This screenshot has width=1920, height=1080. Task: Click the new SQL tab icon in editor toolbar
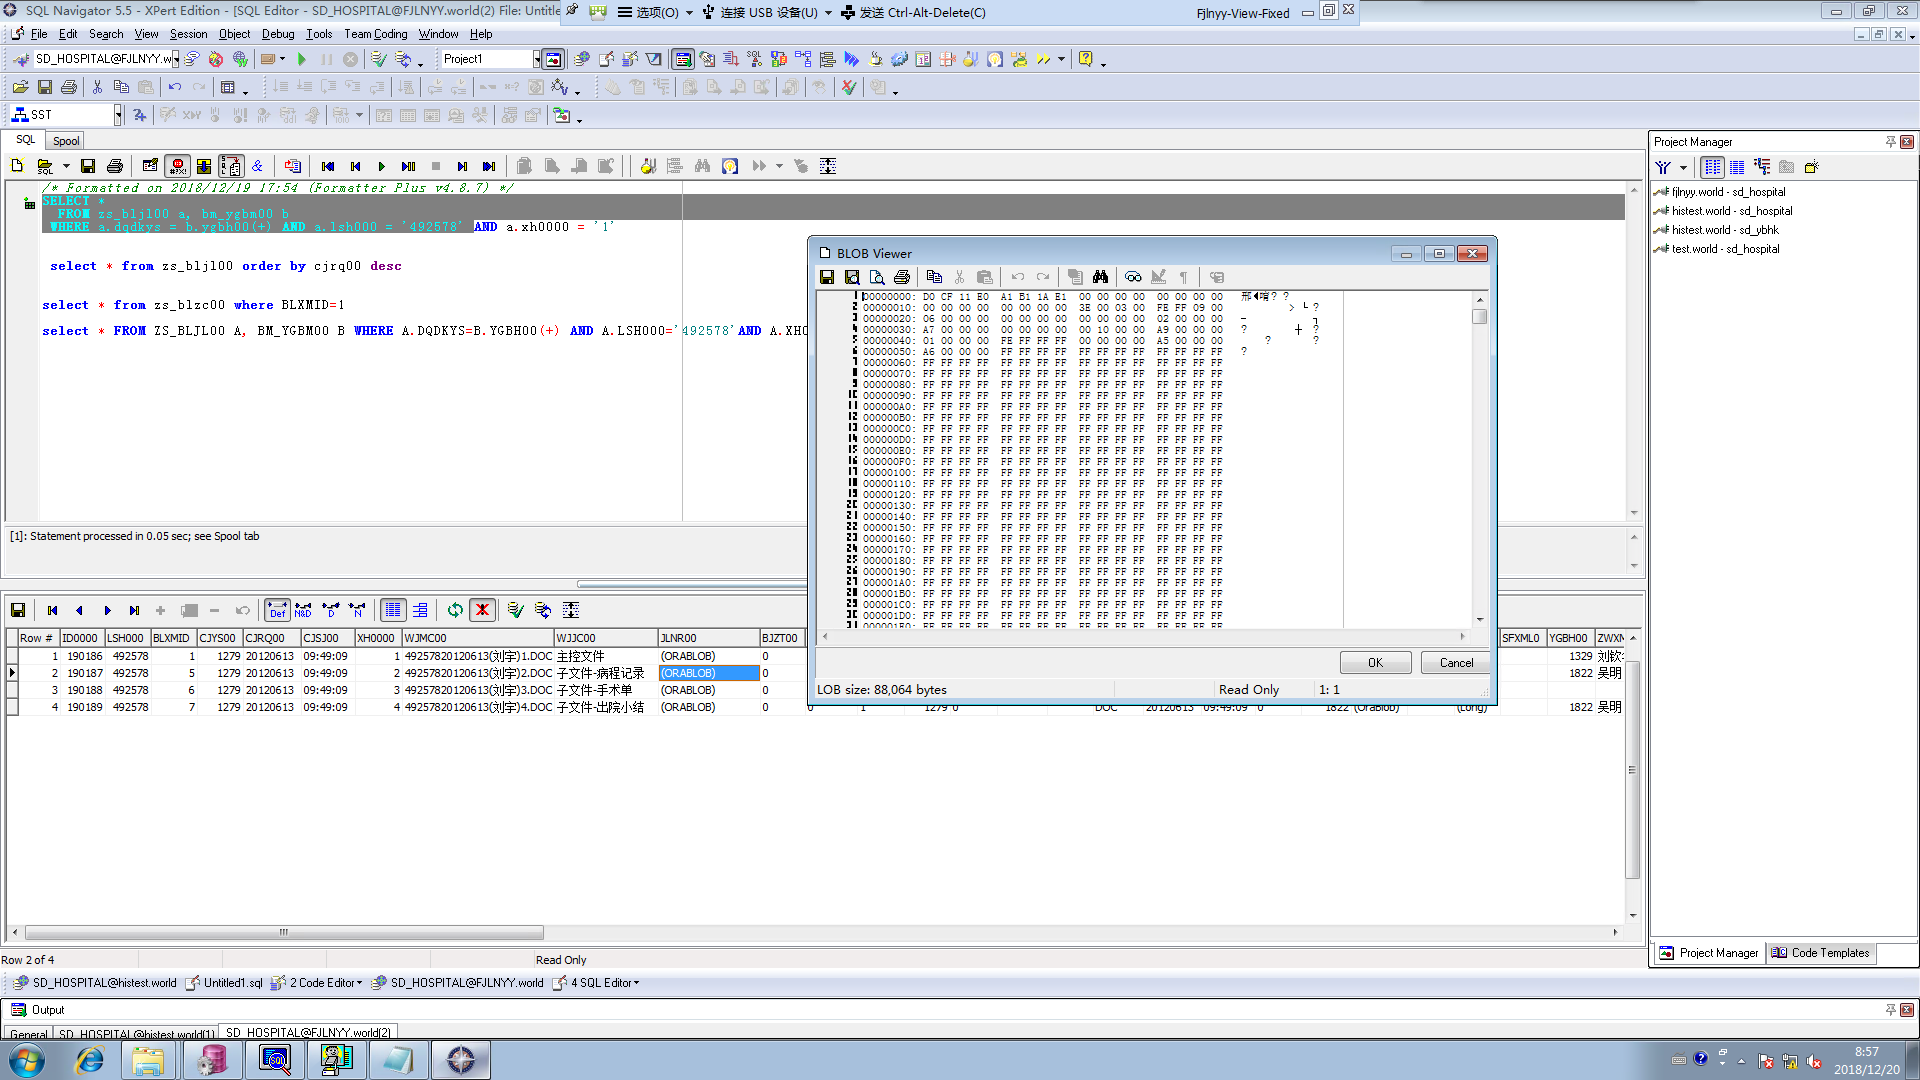pos(17,166)
